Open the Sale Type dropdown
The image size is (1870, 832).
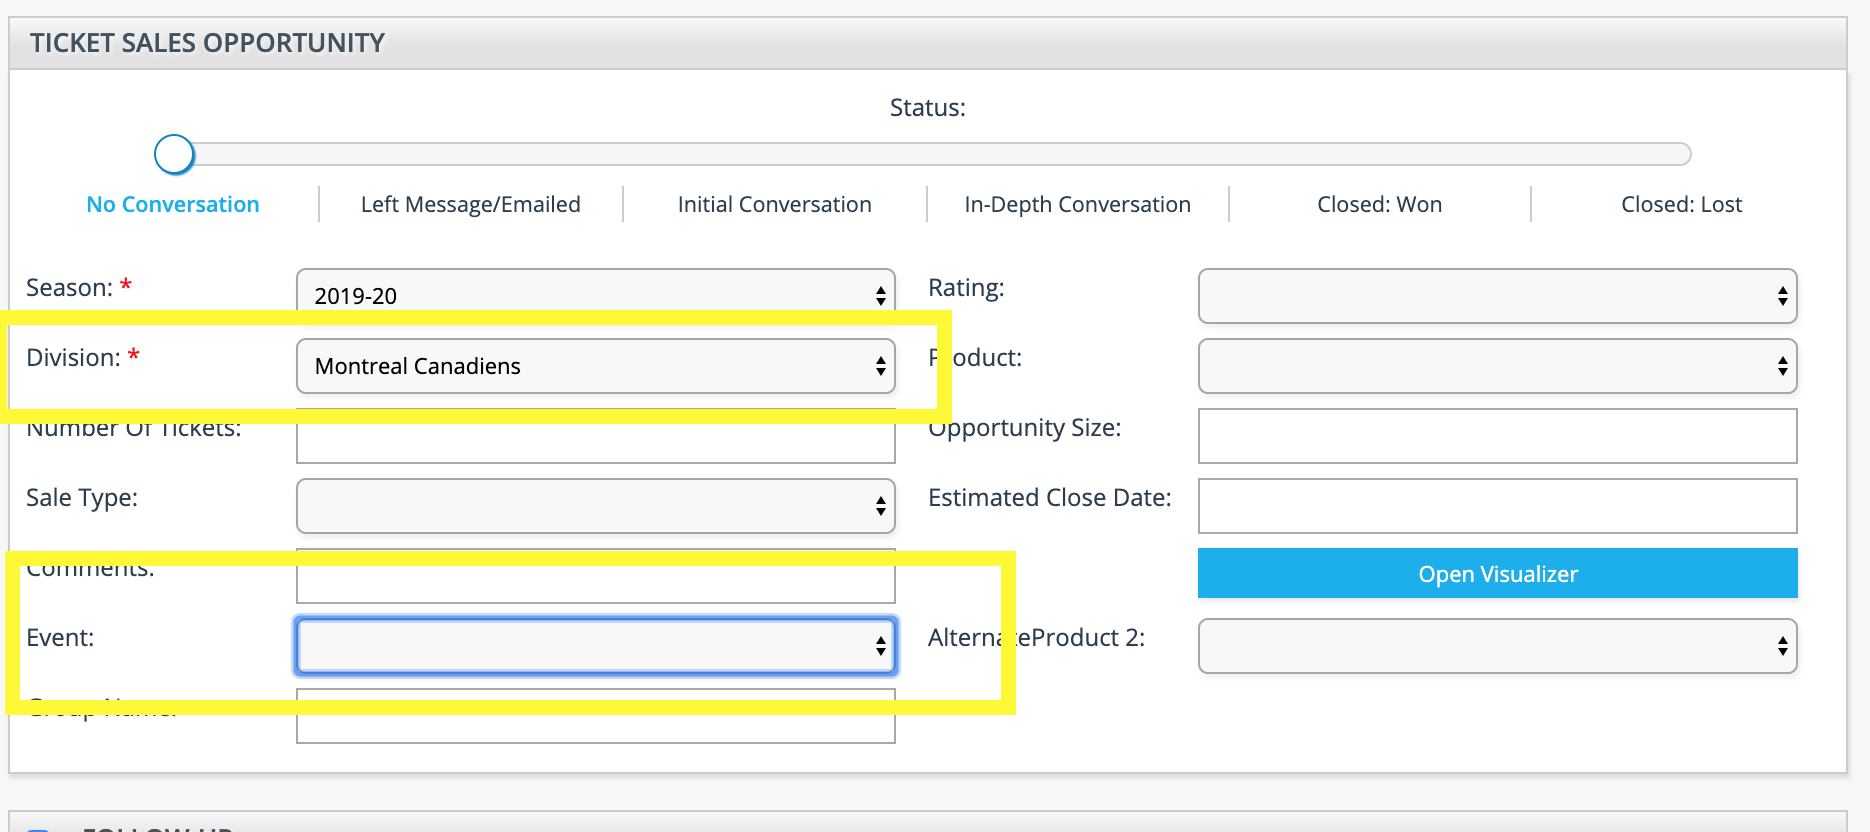(595, 506)
